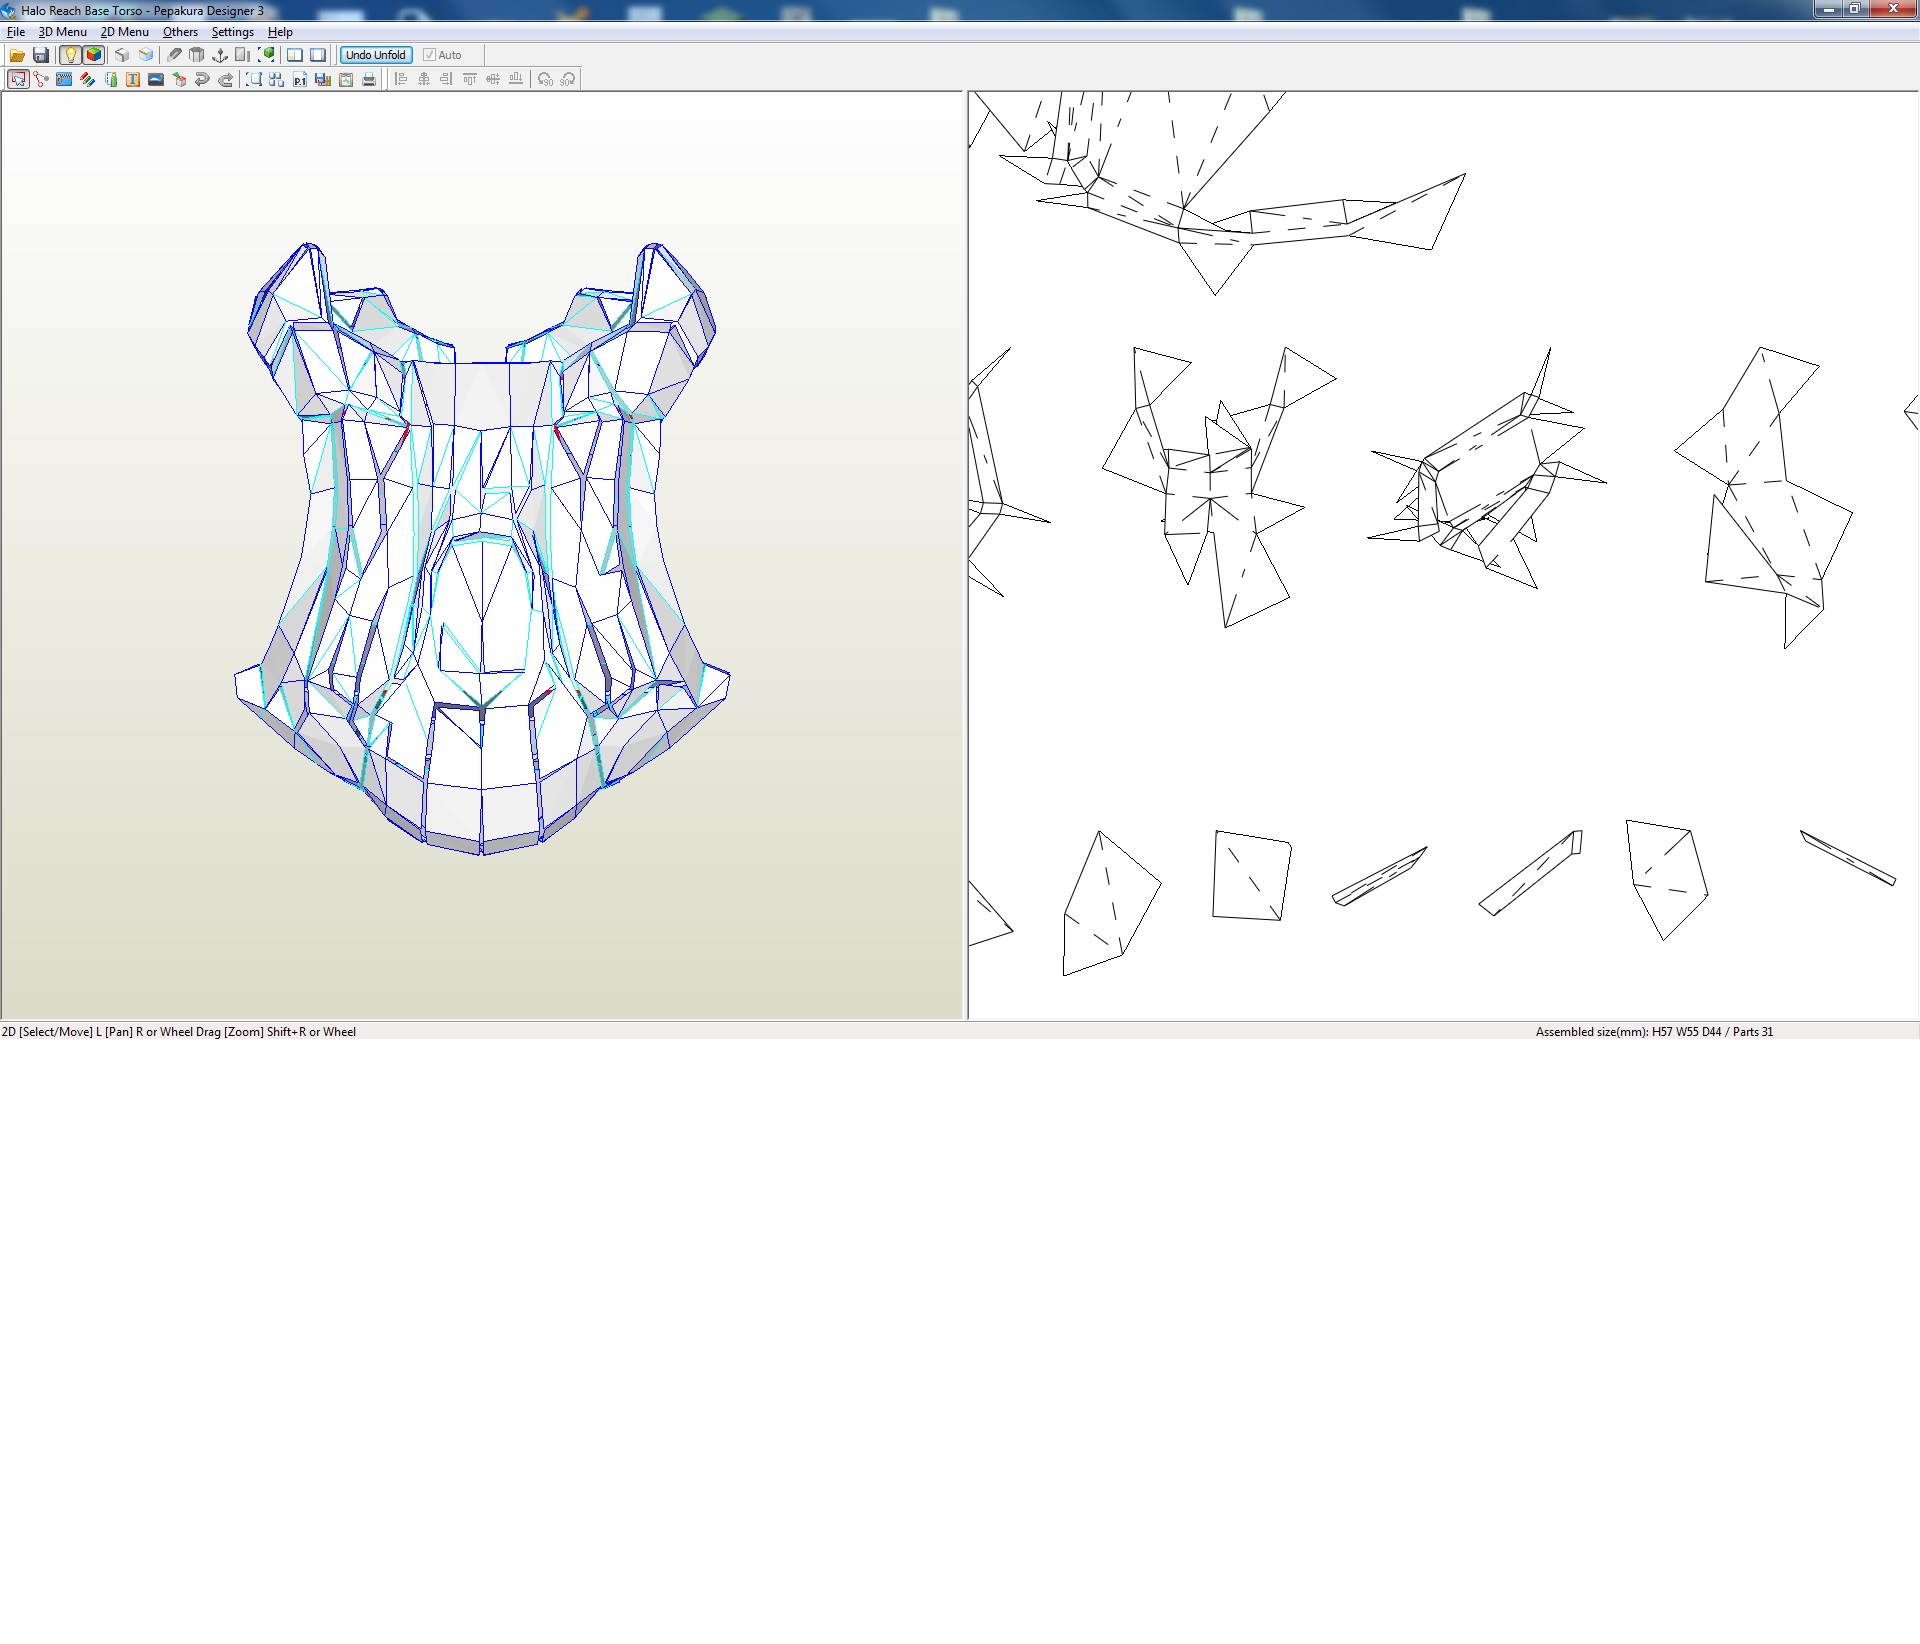The height and width of the screenshot is (1644, 1920).
Task: Select the join/disjoin faces tool
Action: pyautogui.click(x=41, y=79)
